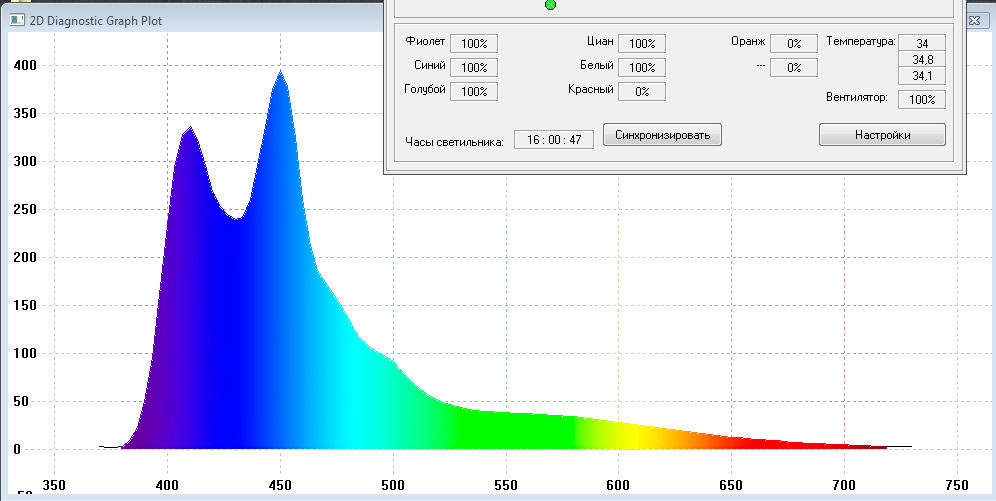Select the Фиолет 100% value field
The image size is (996, 501).
pyautogui.click(x=474, y=44)
